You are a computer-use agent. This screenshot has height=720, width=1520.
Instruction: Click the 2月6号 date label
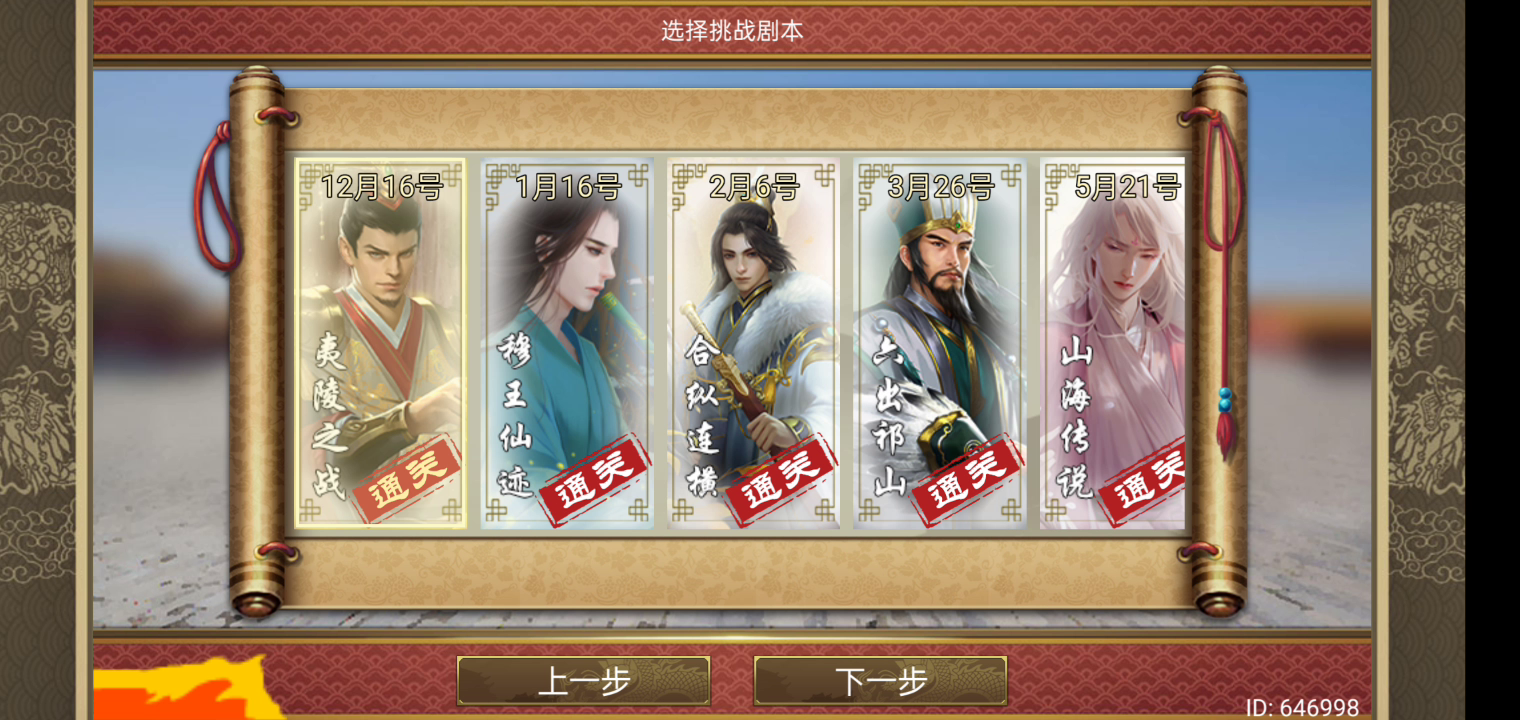point(754,186)
